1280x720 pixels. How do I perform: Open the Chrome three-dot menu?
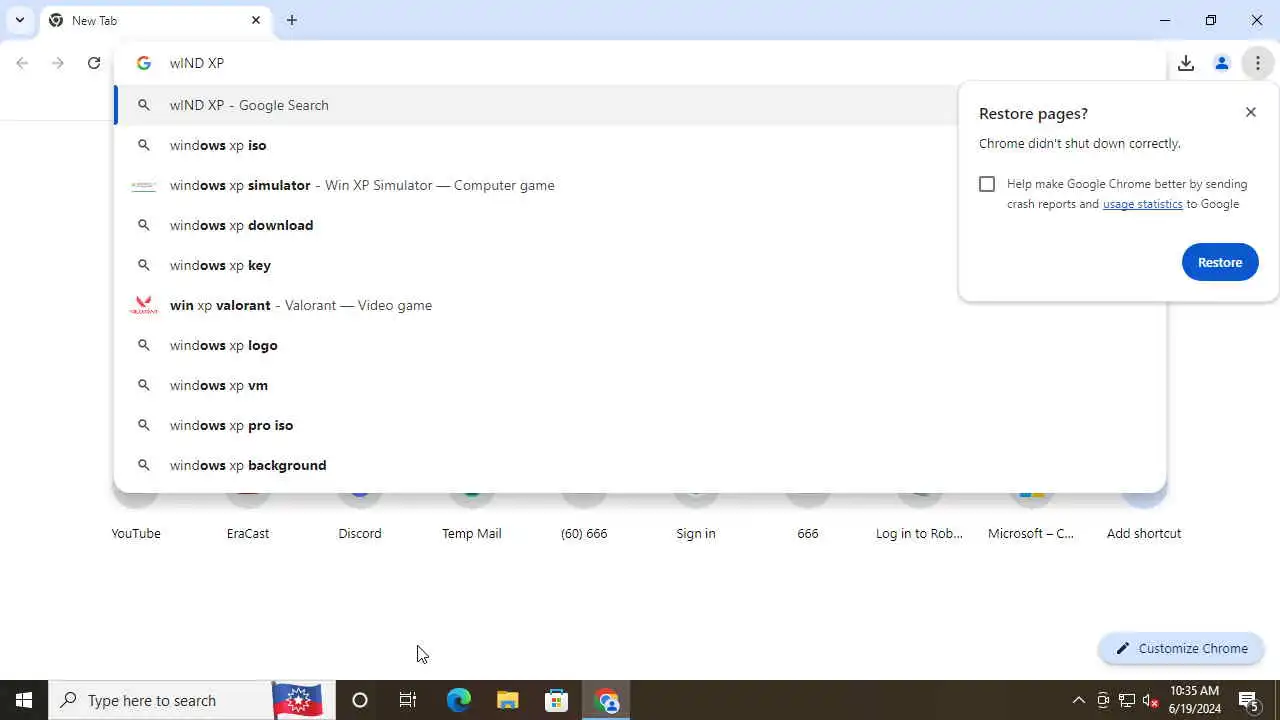point(1258,63)
